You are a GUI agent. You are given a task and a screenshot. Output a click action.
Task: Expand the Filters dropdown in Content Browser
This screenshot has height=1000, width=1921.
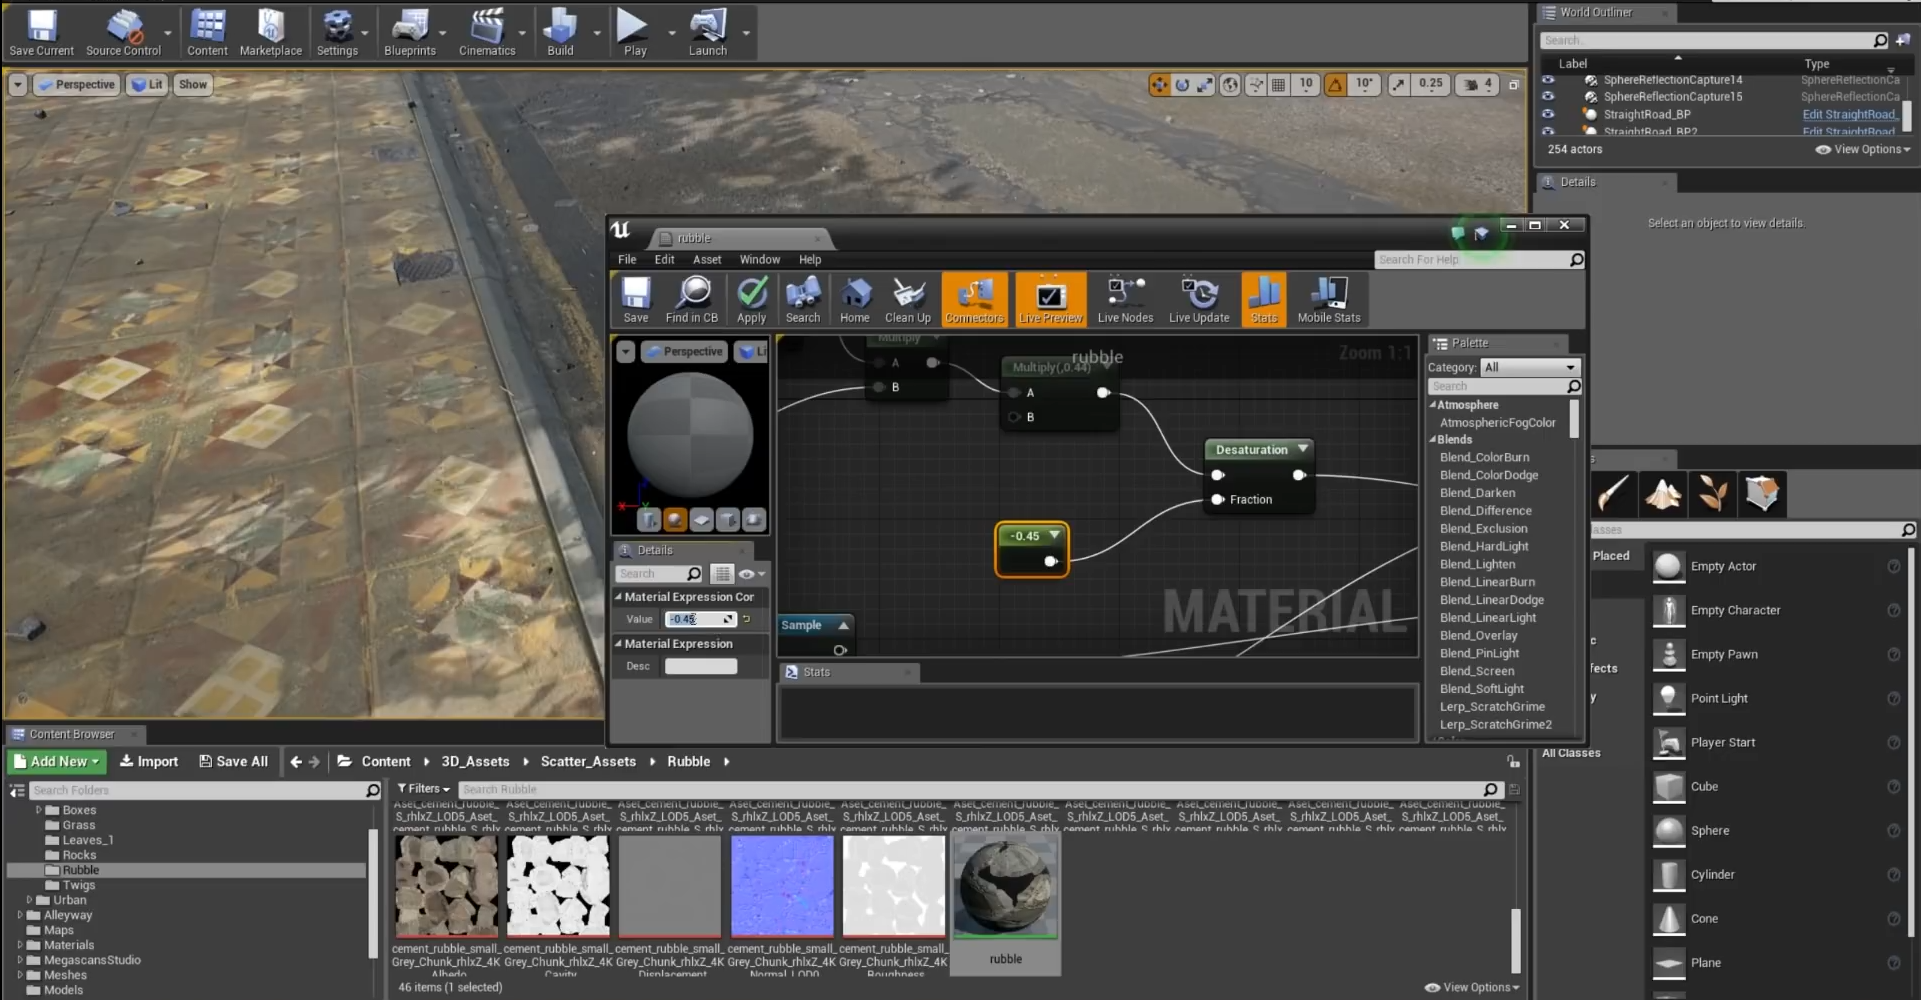tap(424, 789)
